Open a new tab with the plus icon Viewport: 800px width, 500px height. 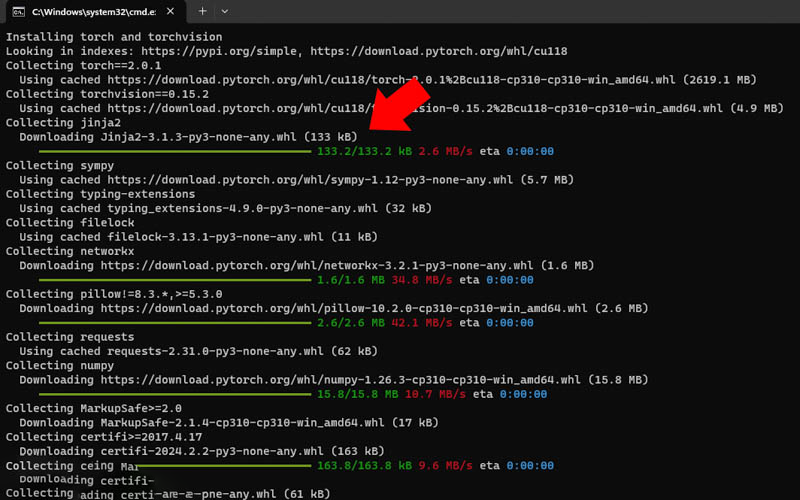tap(203, 11)
